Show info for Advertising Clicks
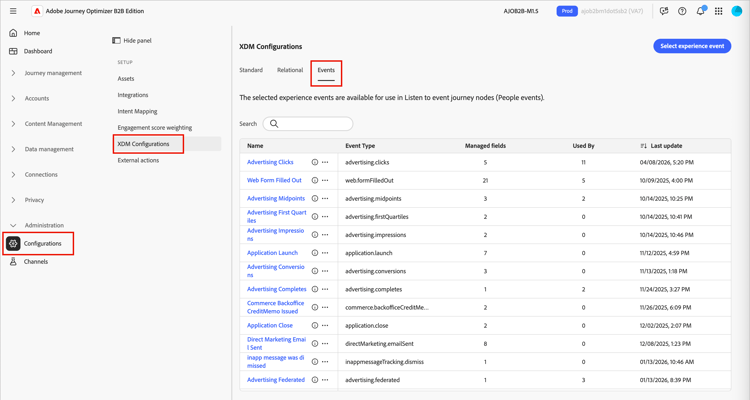 (315, 162)
